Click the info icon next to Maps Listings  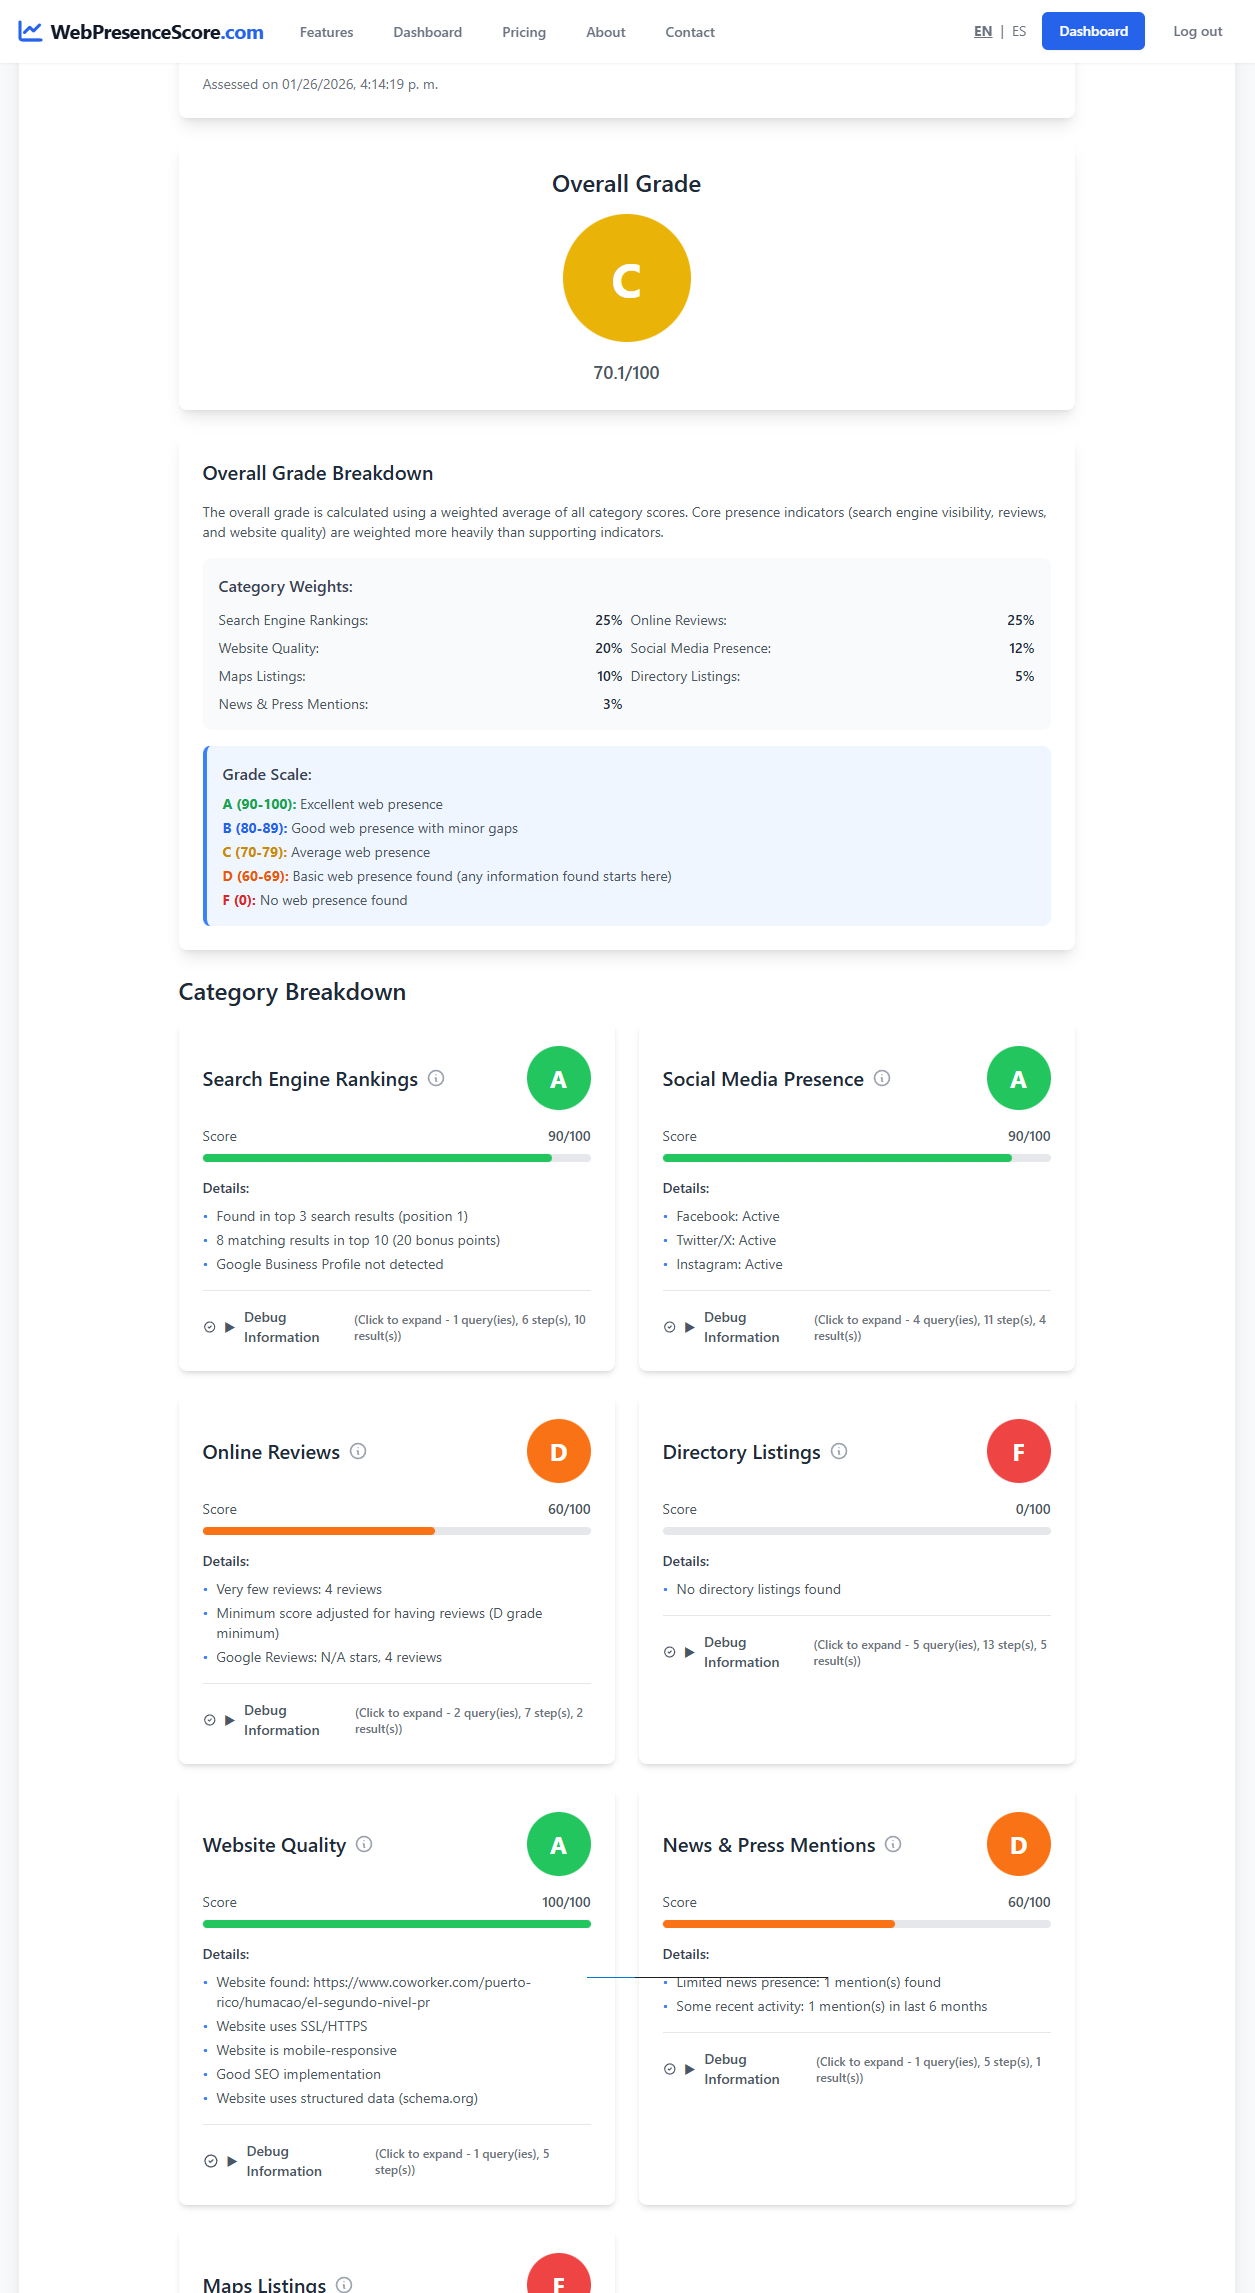(345, 2283)
